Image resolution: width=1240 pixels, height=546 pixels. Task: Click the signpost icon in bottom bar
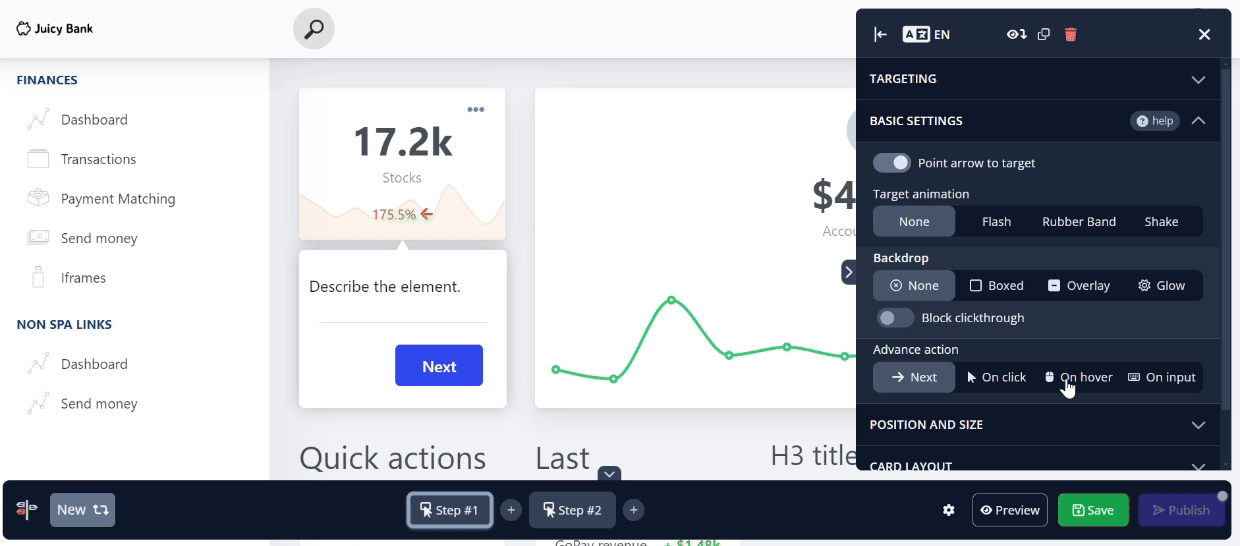click(x=27, y=510)
